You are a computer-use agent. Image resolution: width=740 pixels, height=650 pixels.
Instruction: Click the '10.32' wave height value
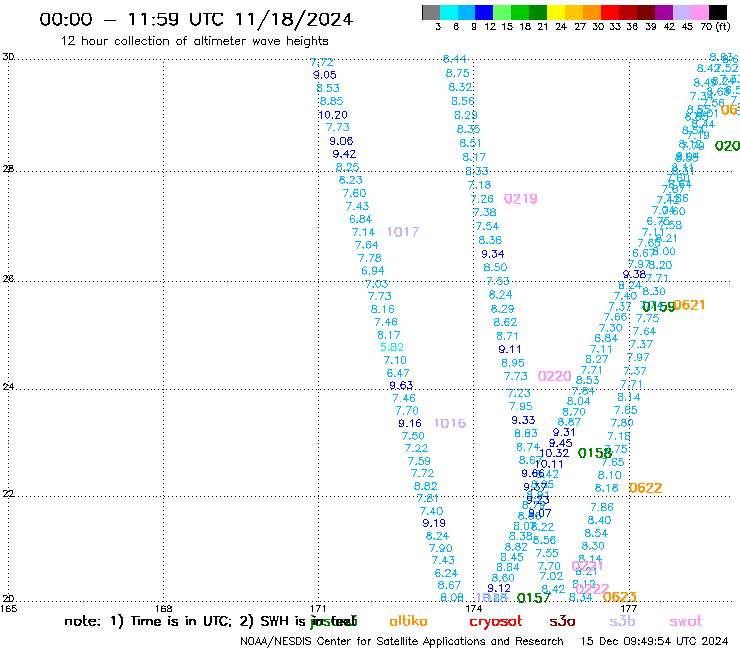pos(554,453)
